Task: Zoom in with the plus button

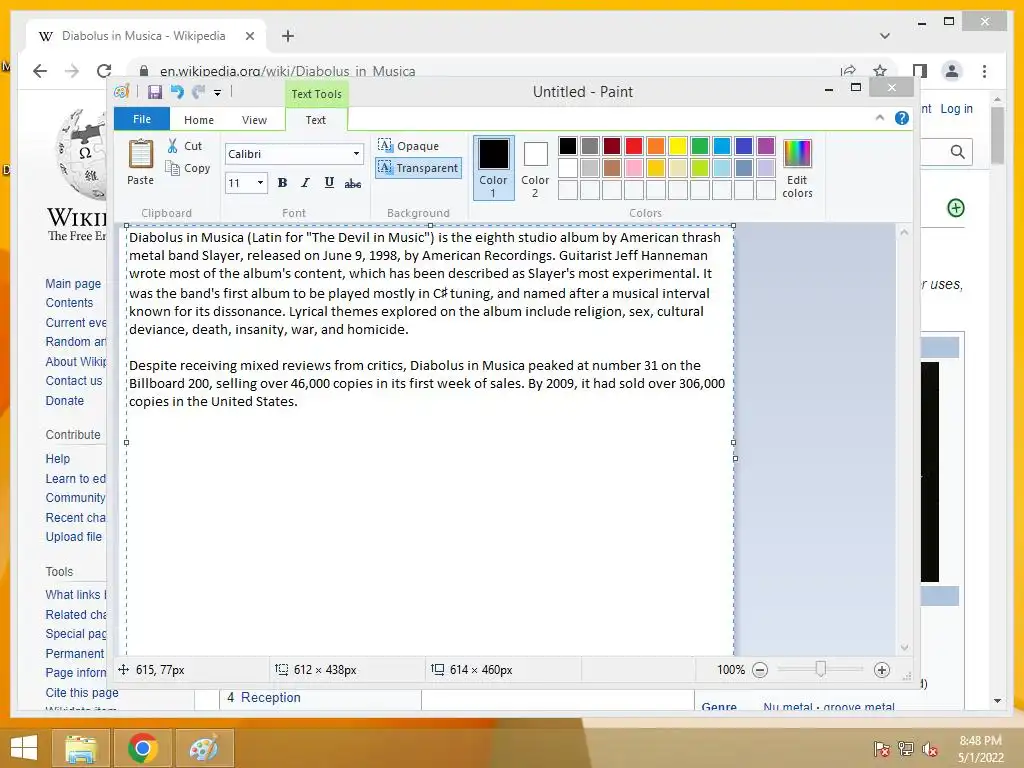Action: click(x=882, y=670)
